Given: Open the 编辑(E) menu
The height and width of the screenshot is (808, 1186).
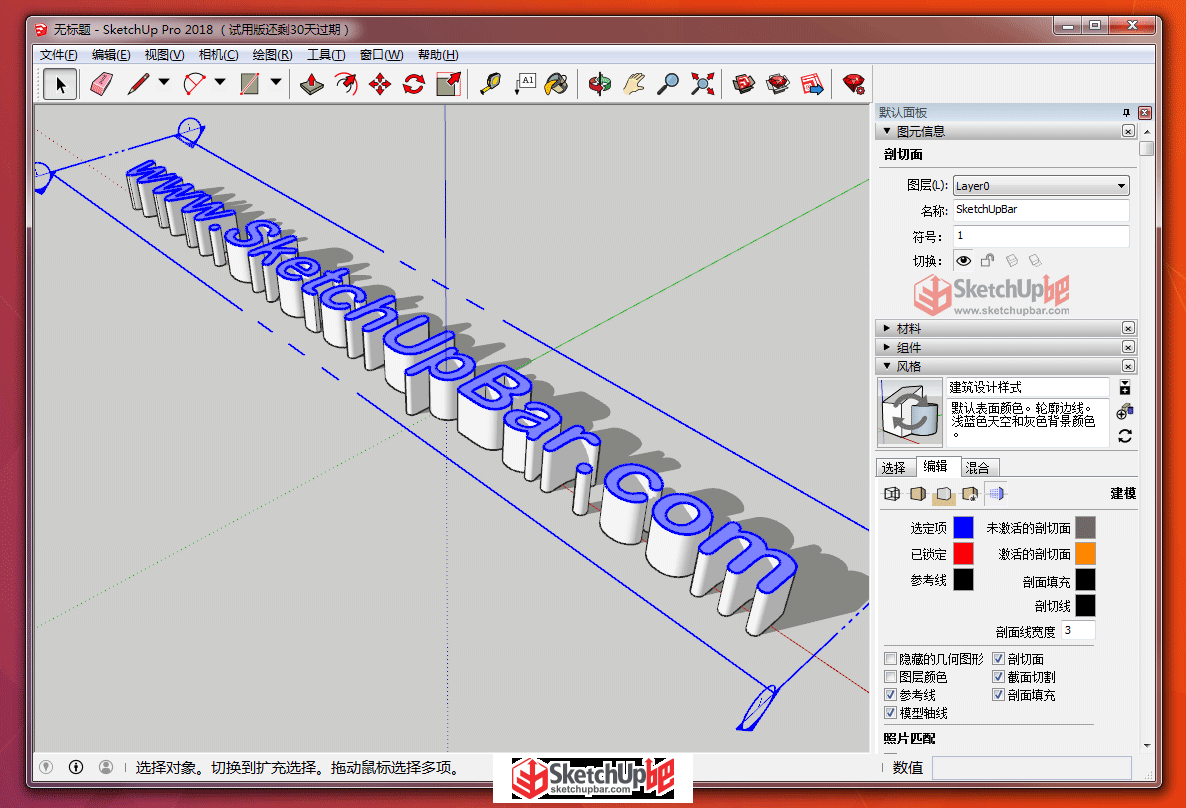Looking at the screenshot, I should [110, 55].
